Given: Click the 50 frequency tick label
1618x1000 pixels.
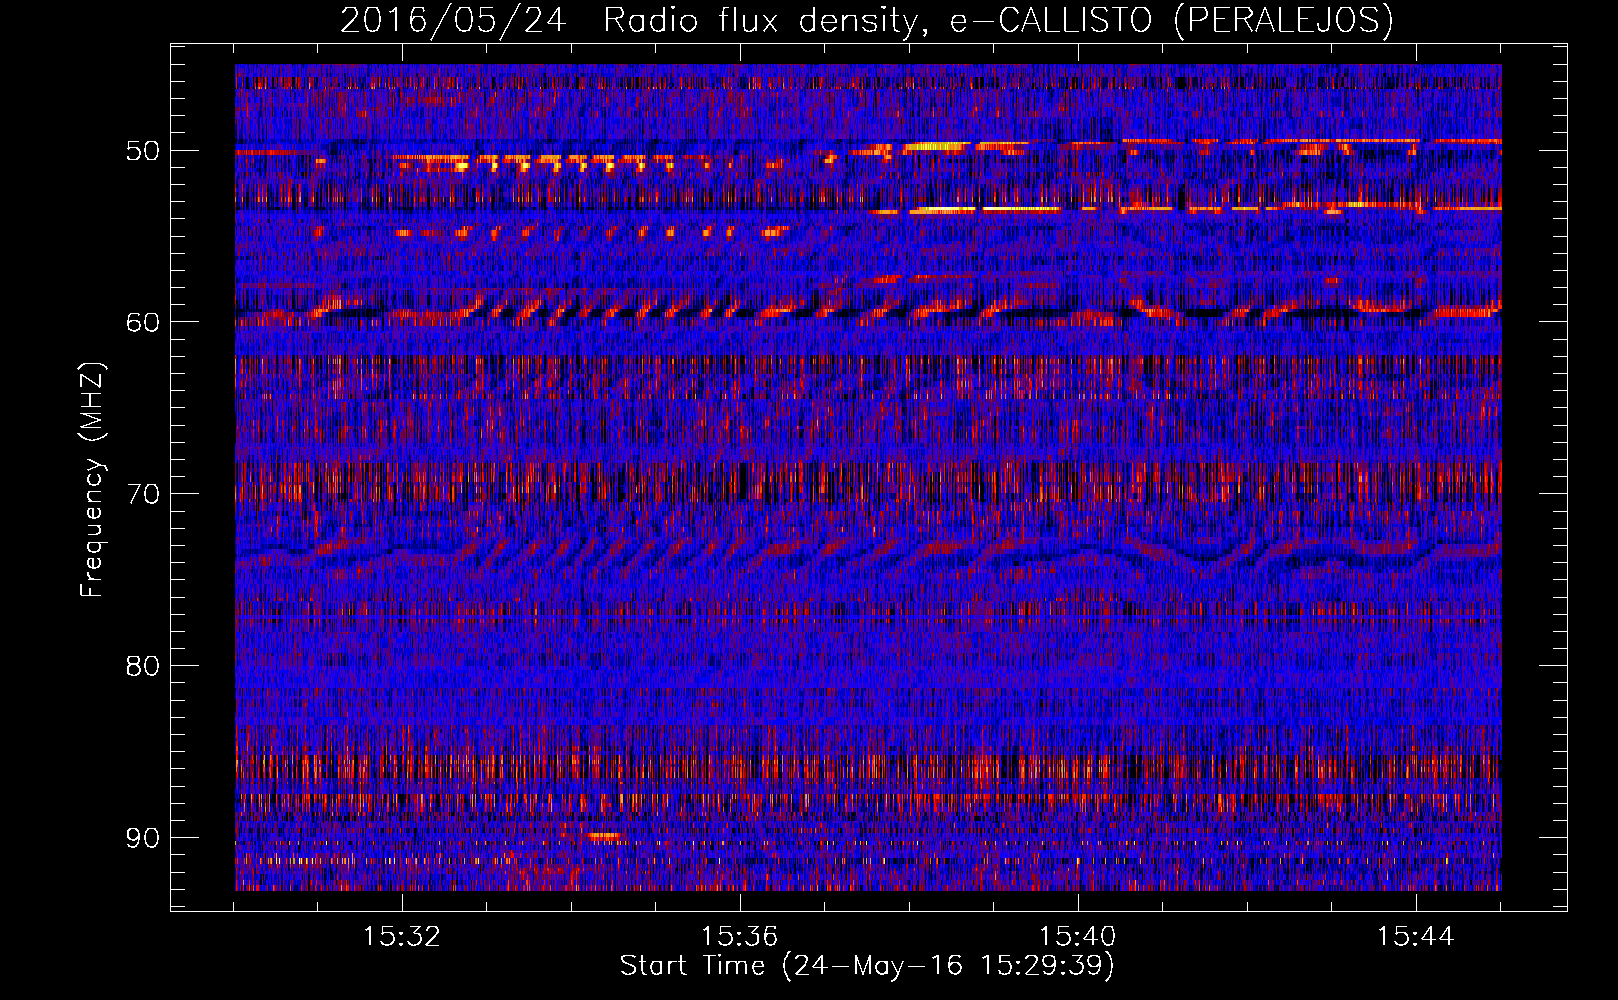Looking at the screenshot, I should point(143,151).
